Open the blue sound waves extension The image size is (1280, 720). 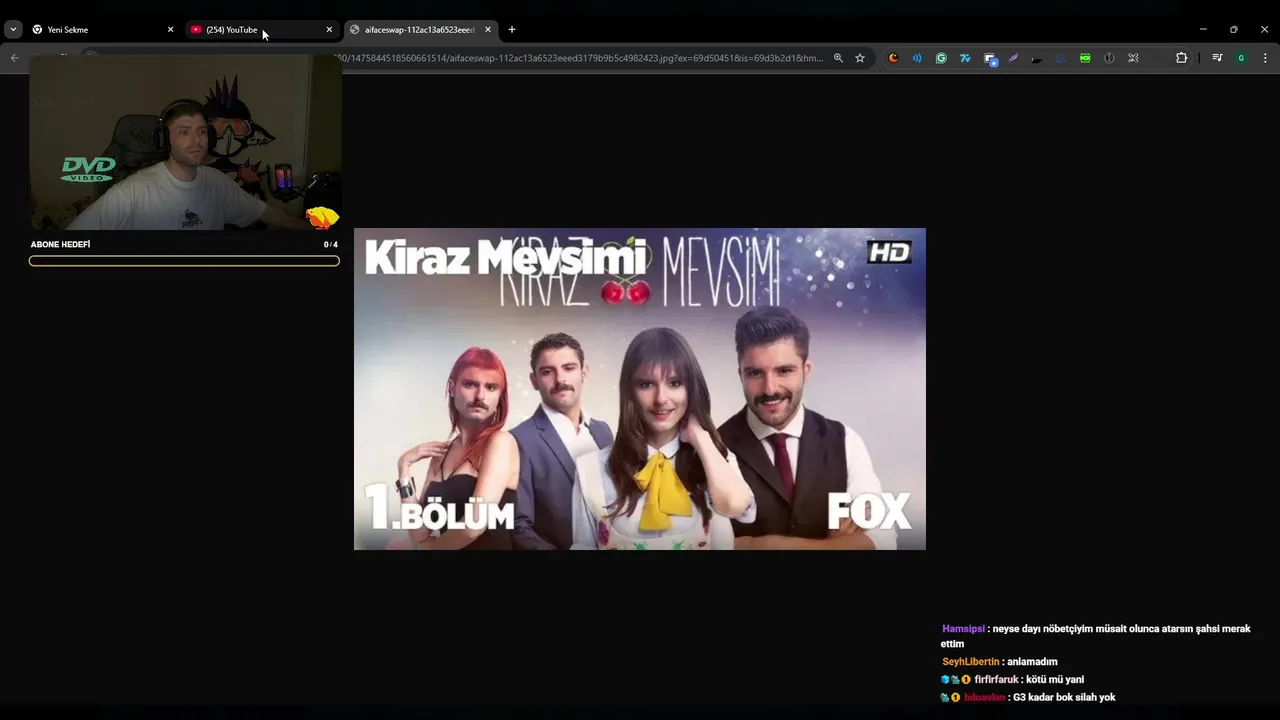click(x=917, y=58)
